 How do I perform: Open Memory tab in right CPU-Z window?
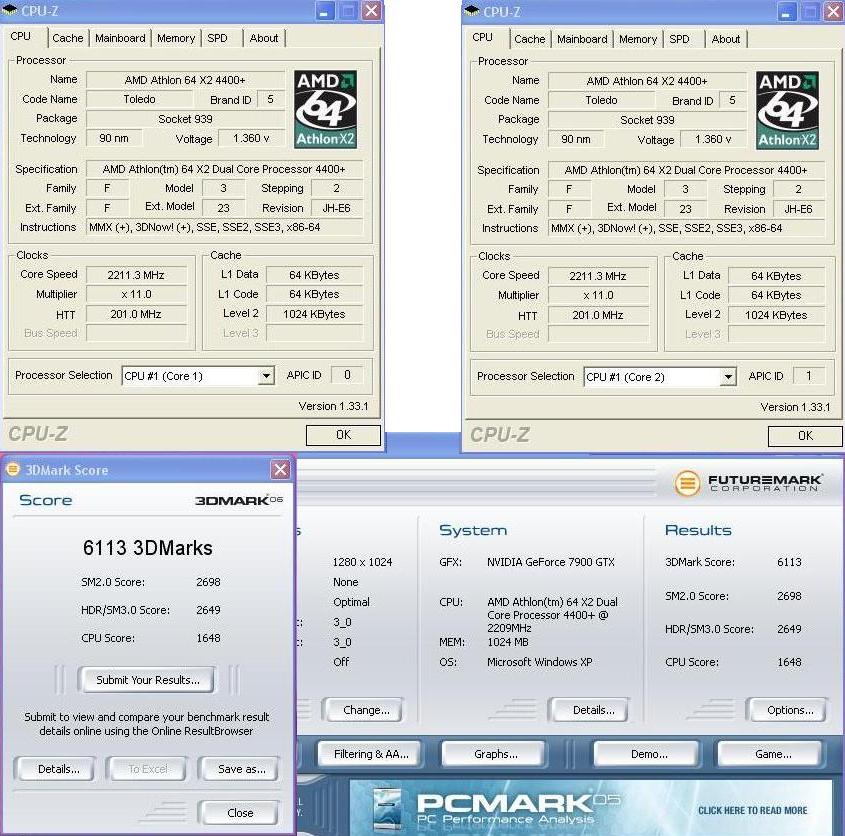[638, 39]
